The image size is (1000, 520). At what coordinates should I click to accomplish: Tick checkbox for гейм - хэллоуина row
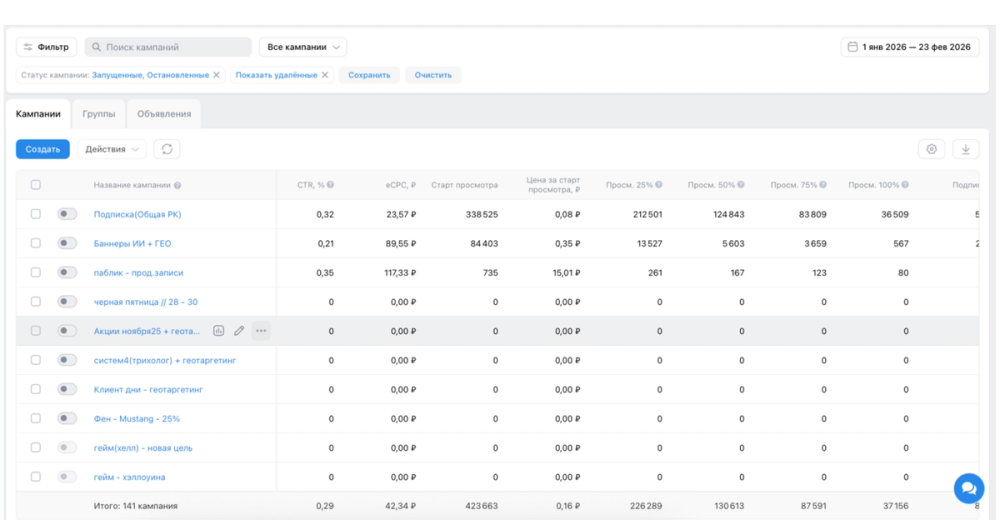pos(36,477)
